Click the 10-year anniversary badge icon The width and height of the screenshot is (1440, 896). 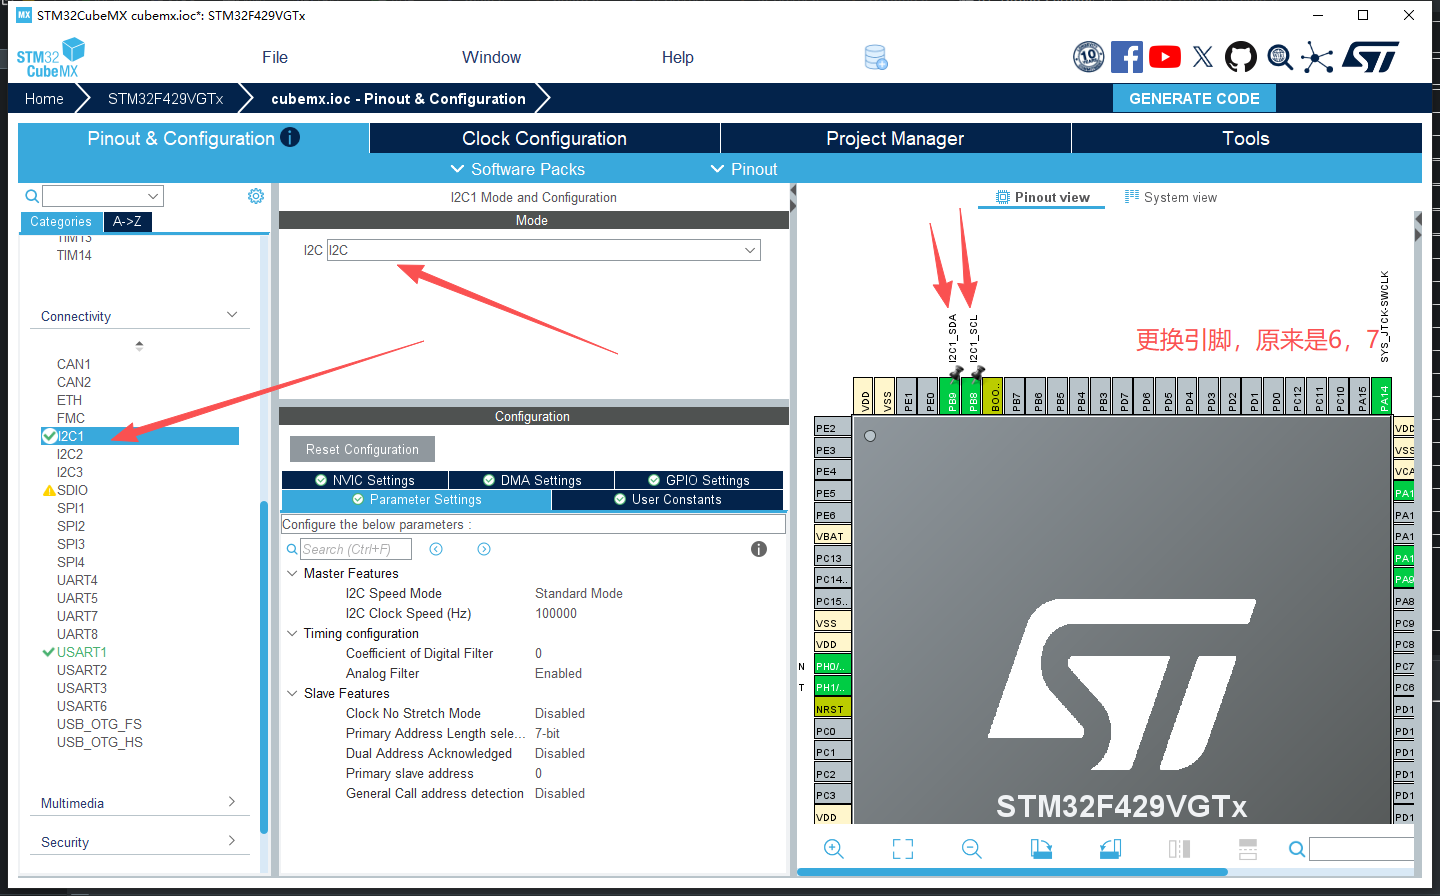pos(1088,57)
